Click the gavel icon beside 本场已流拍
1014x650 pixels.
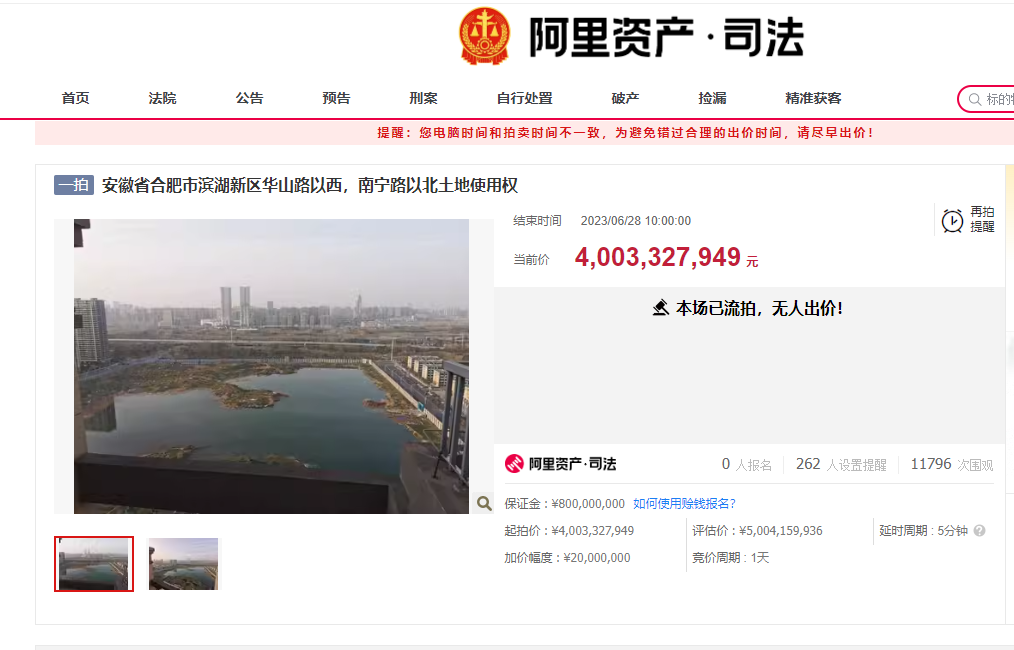(x=660, y=308)
